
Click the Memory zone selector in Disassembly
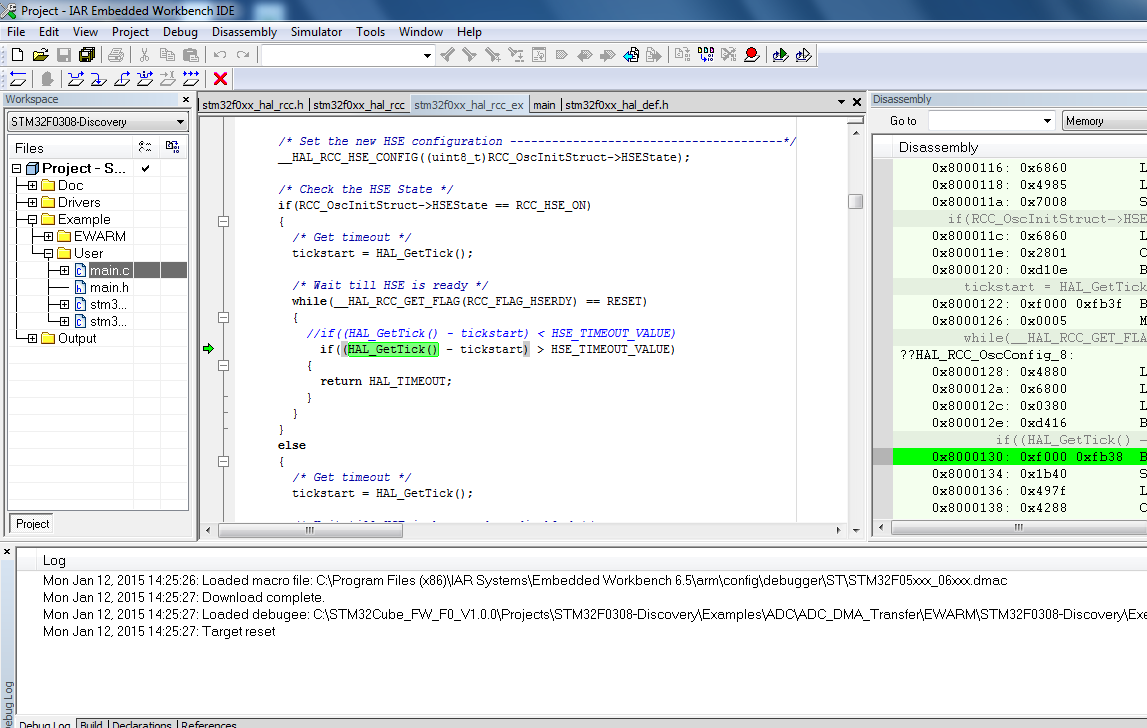[x=1104, y=121]
